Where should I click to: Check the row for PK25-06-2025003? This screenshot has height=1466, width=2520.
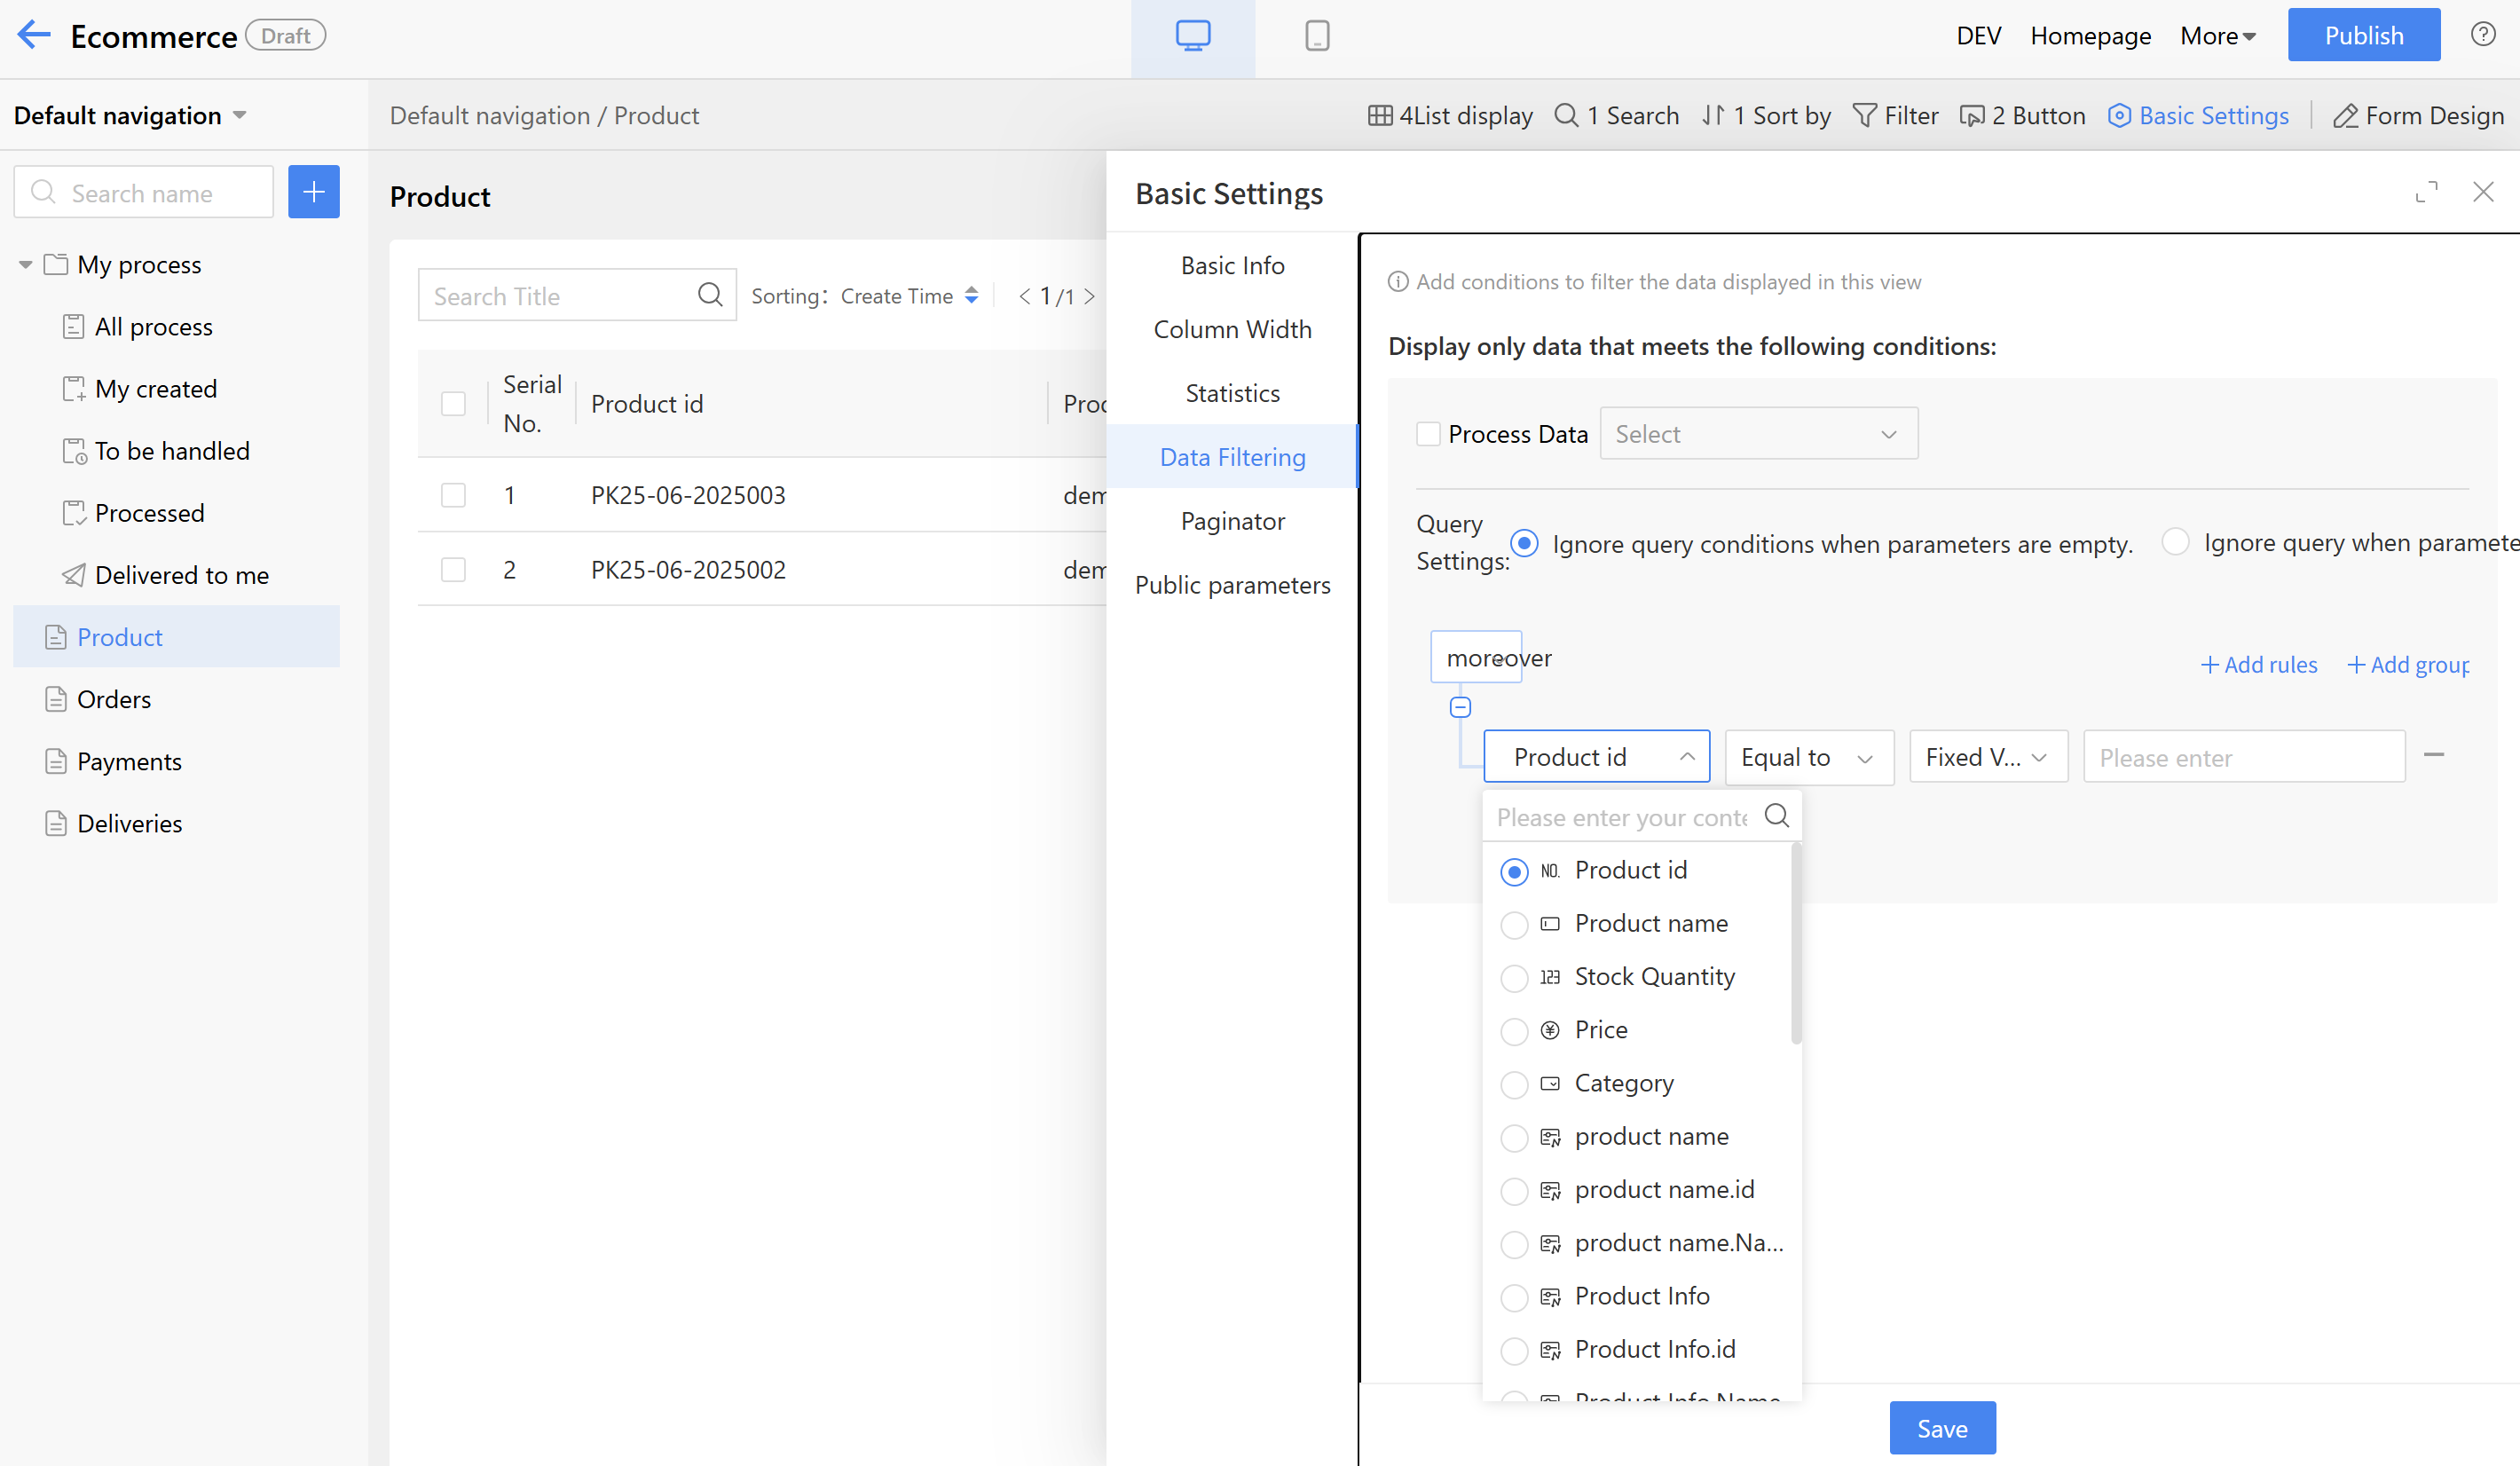(453, 495)
